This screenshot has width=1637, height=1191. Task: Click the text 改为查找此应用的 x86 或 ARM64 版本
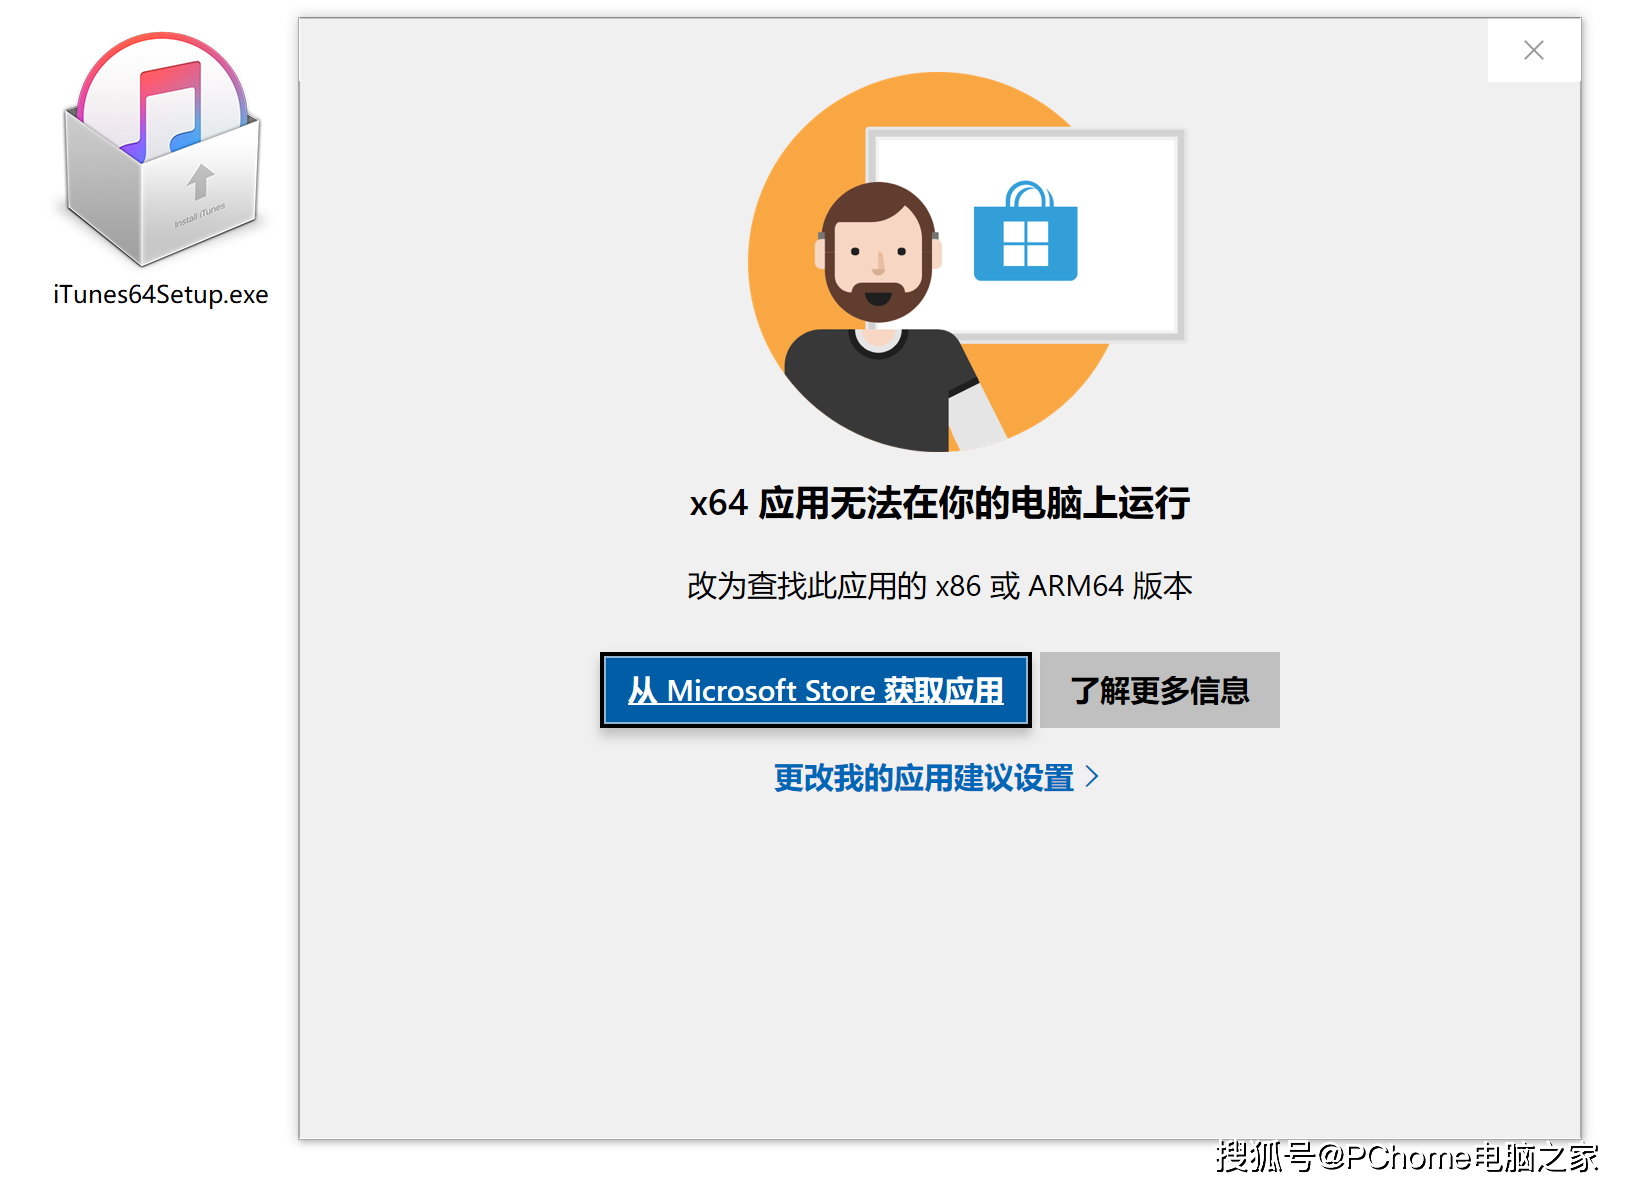pos(940,586)
